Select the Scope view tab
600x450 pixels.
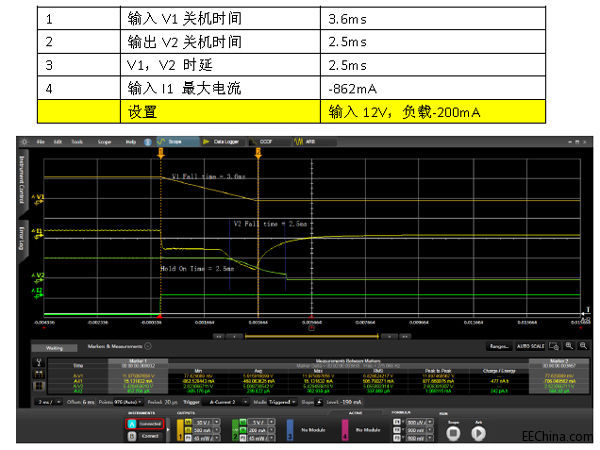point(177,142)
